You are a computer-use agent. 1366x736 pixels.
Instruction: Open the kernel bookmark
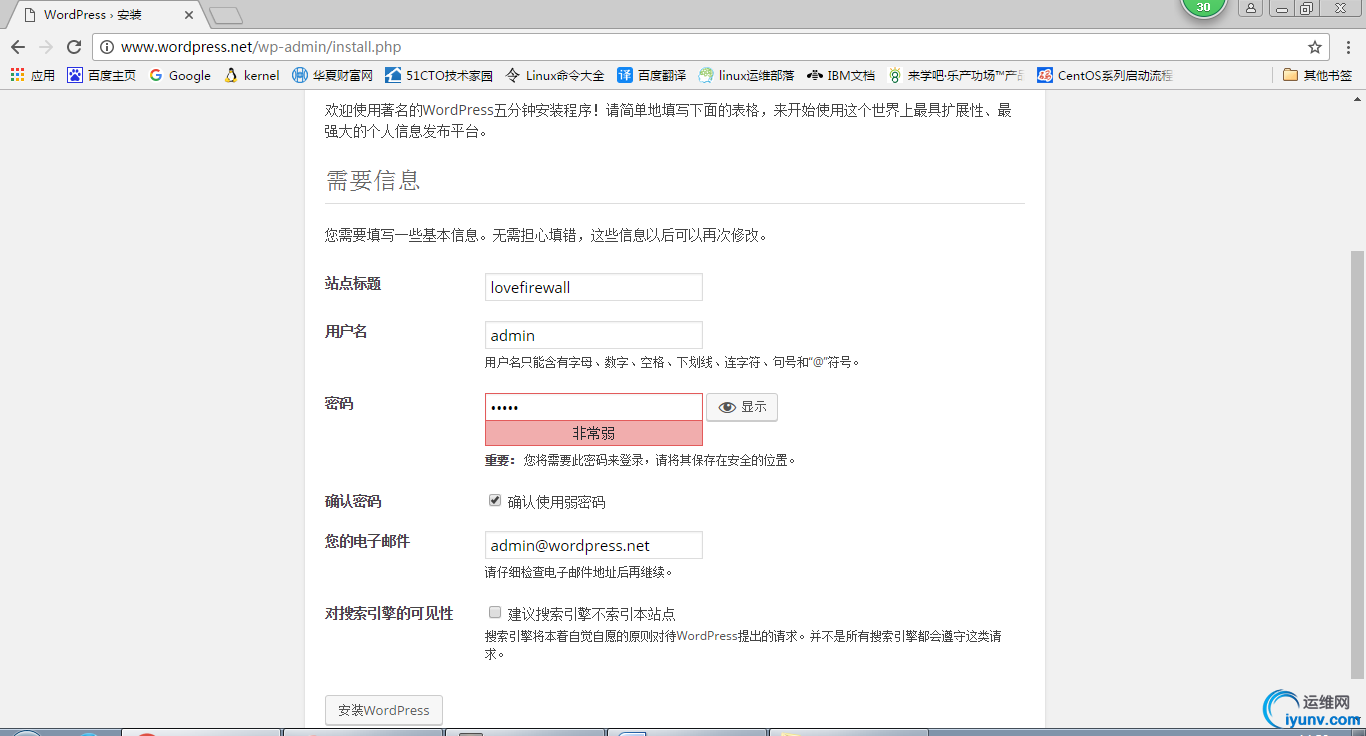(252, 75)
